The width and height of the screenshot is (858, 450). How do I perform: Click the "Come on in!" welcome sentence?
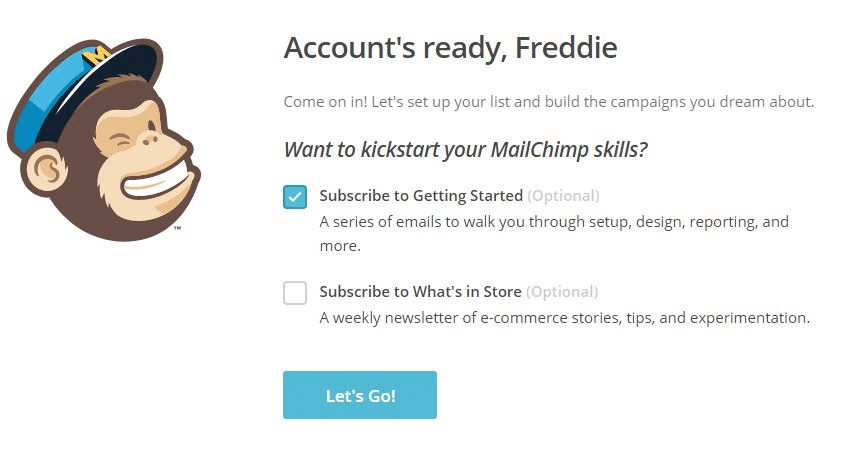point(549,102)
